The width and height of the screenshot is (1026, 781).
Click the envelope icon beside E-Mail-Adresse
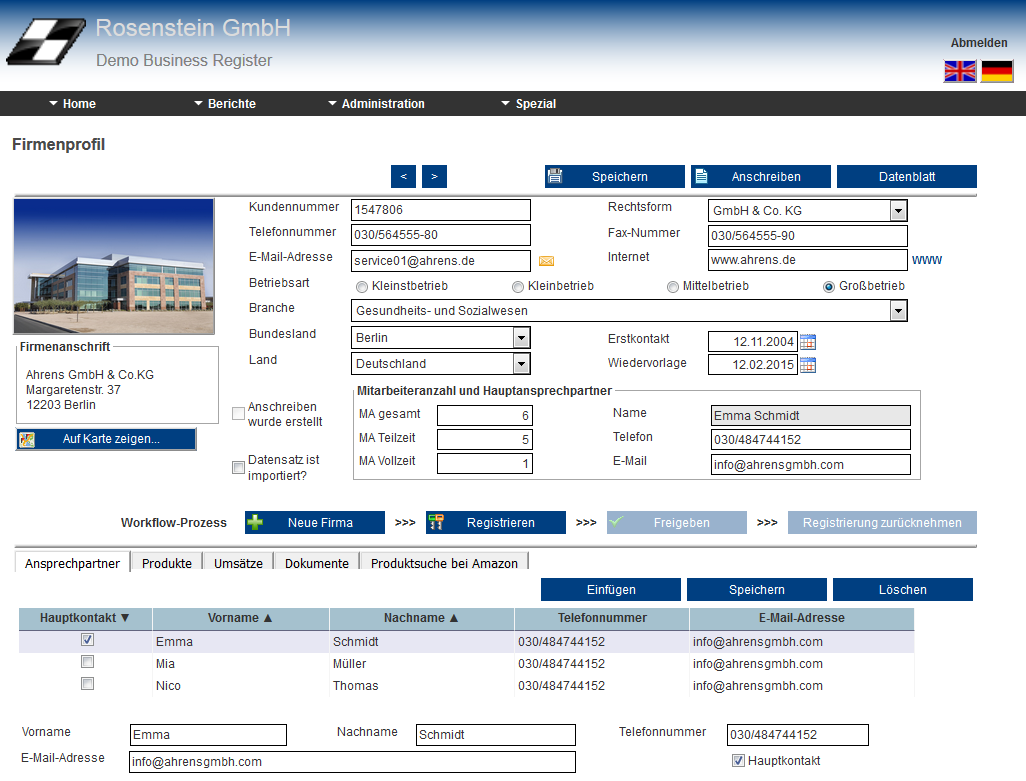pyautogui.click(x=546, y=261)
